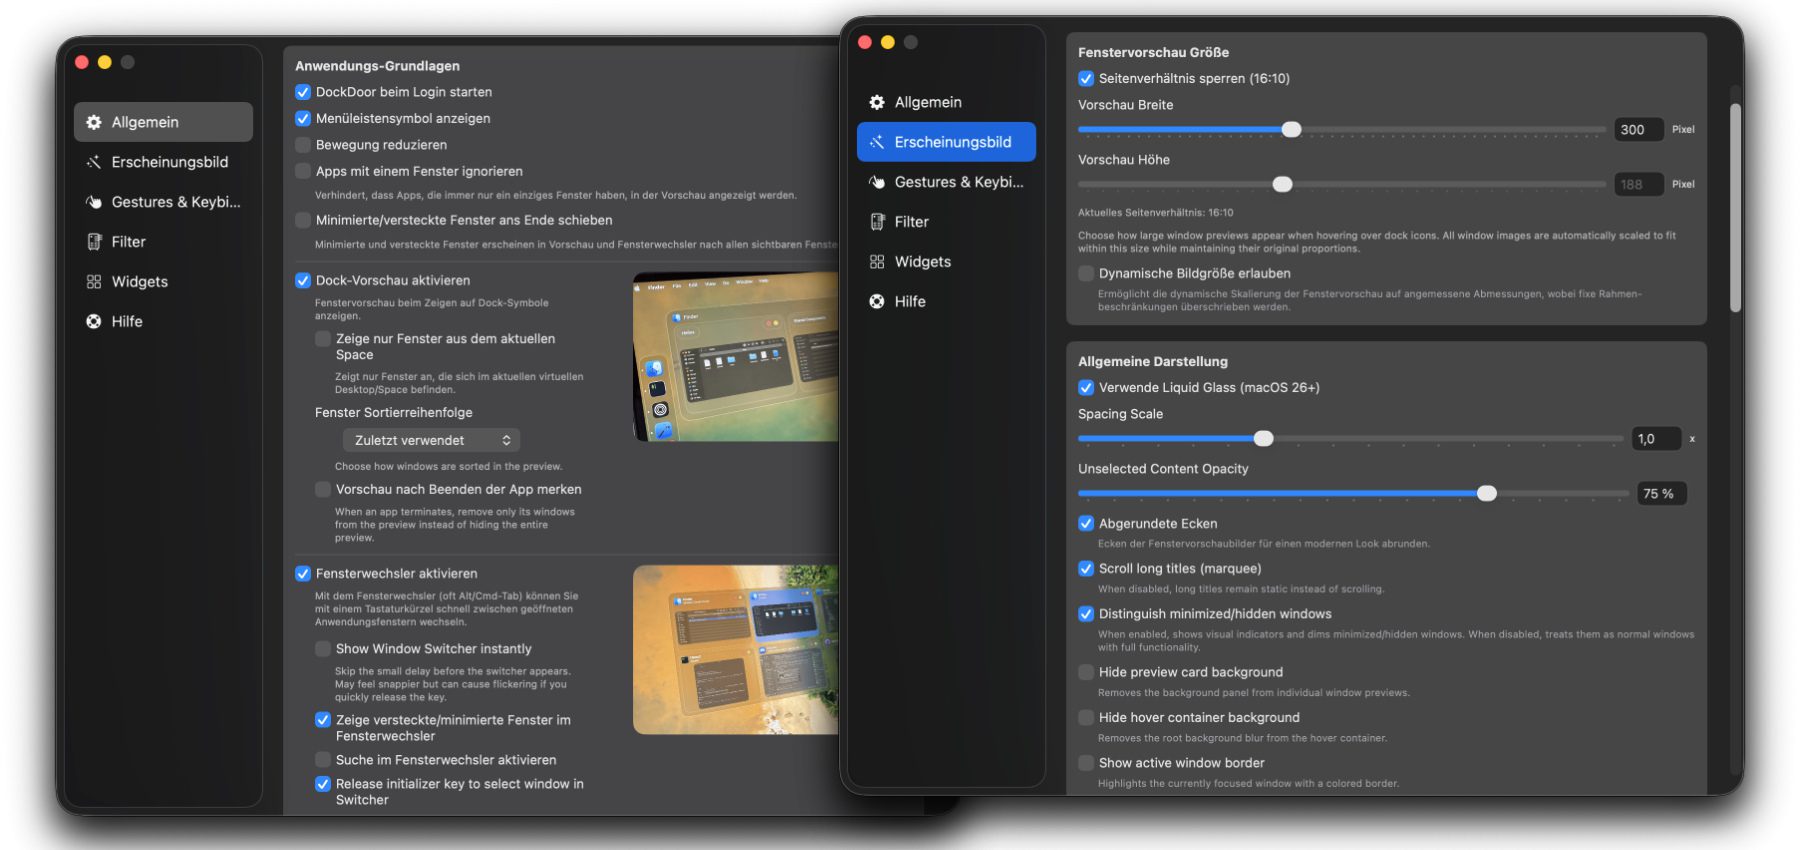Toggle Seitenverhältnis sperren (16:10) checkbox

pos(1086,79)
